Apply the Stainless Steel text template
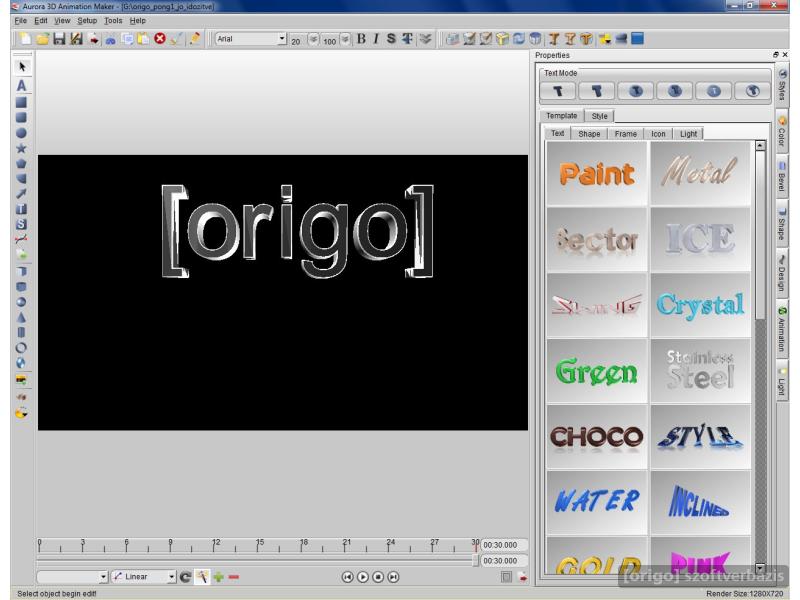 tap(701, 371)
